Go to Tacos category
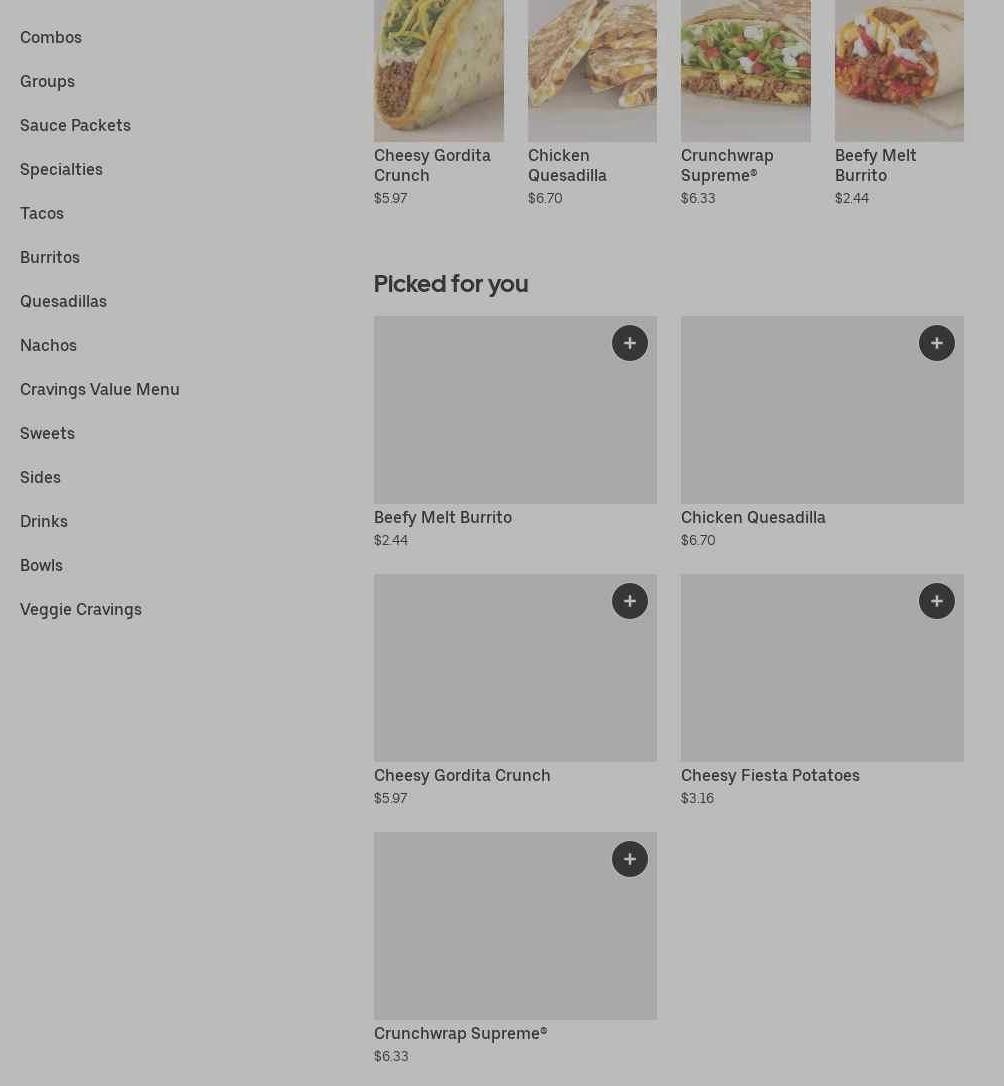1004x1086 pixels. tap(42, 213)
